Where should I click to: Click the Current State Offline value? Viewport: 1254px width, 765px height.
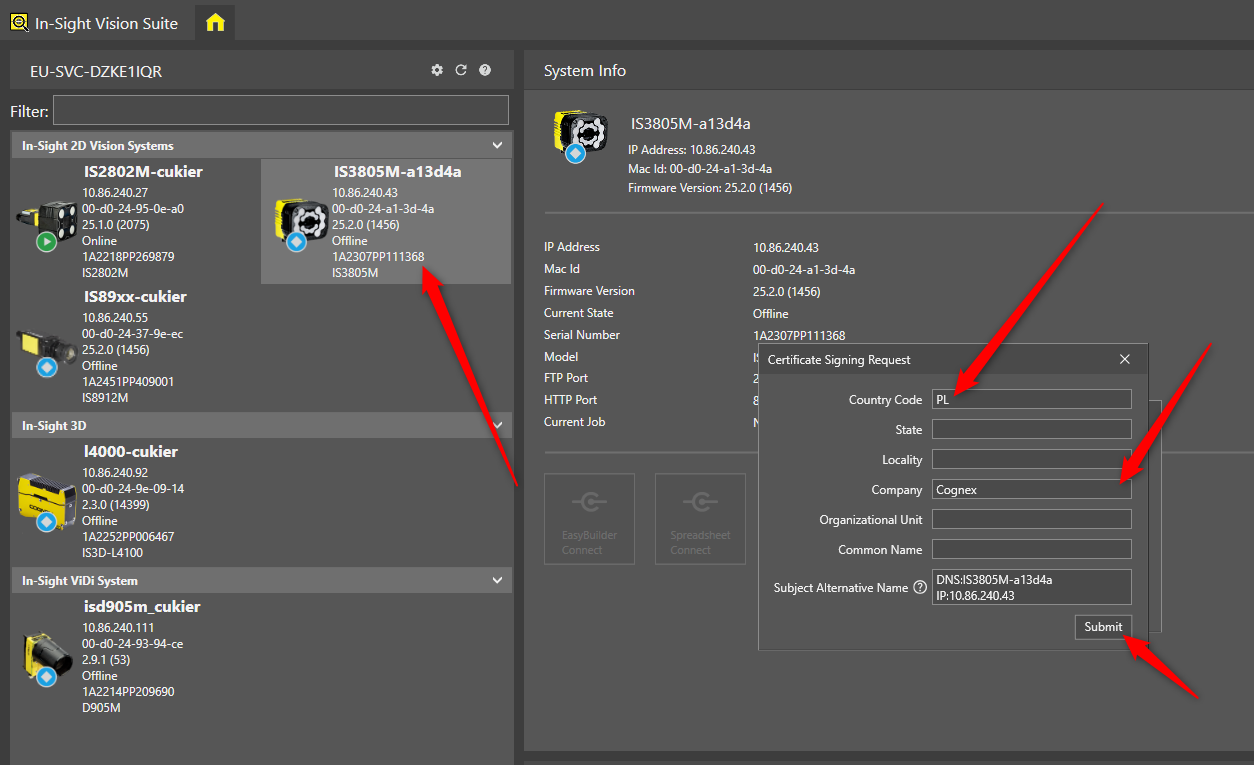pyautogui.click(x=771, y=313)
